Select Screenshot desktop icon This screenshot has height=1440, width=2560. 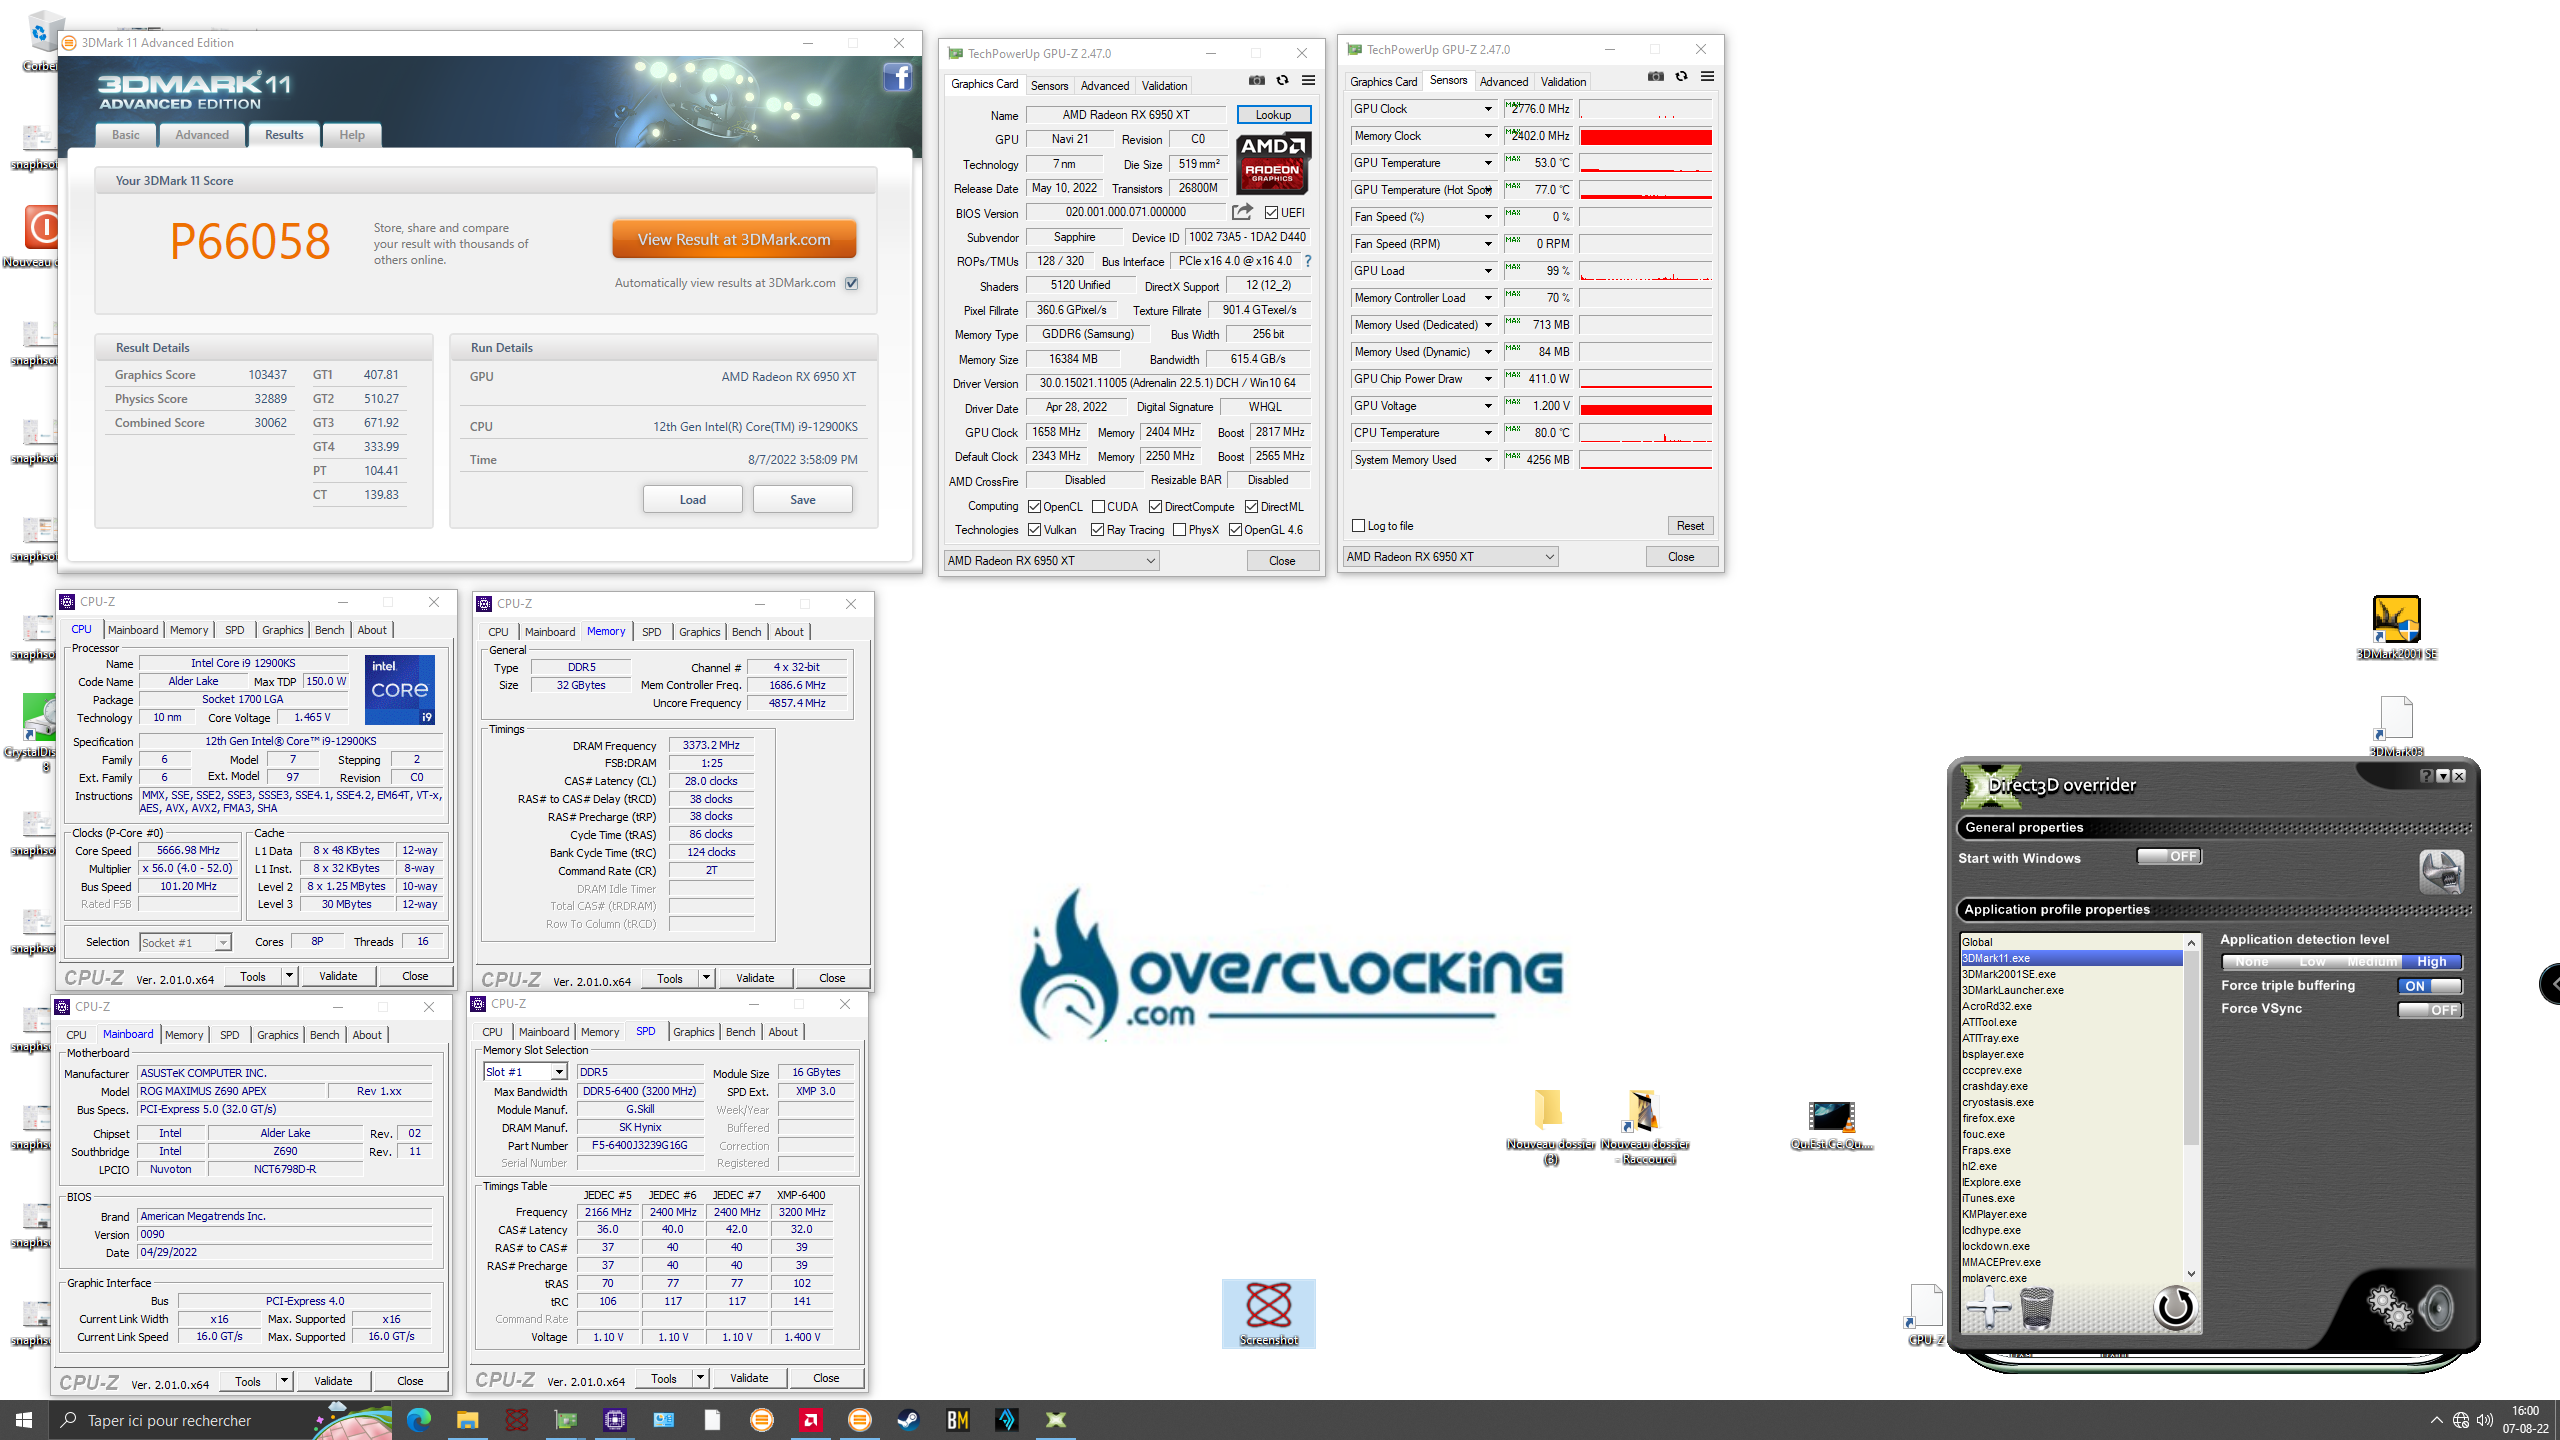pyautogui.click(x=1269, y=1313)
